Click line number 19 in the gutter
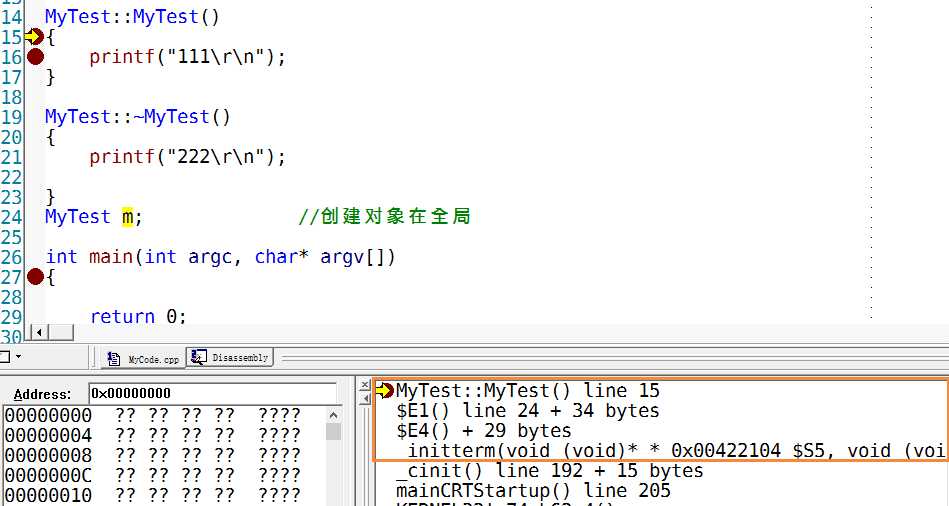 (11, 117)
